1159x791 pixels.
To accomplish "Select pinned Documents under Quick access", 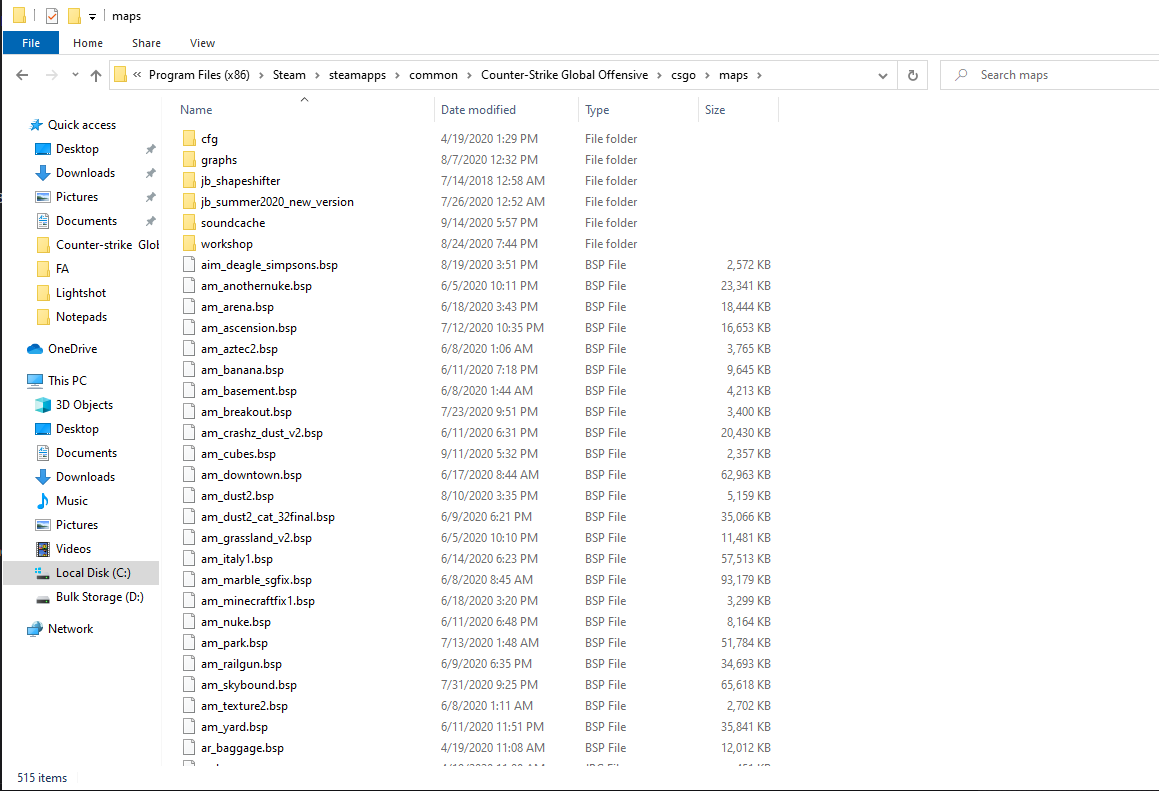I will (86, 221).
